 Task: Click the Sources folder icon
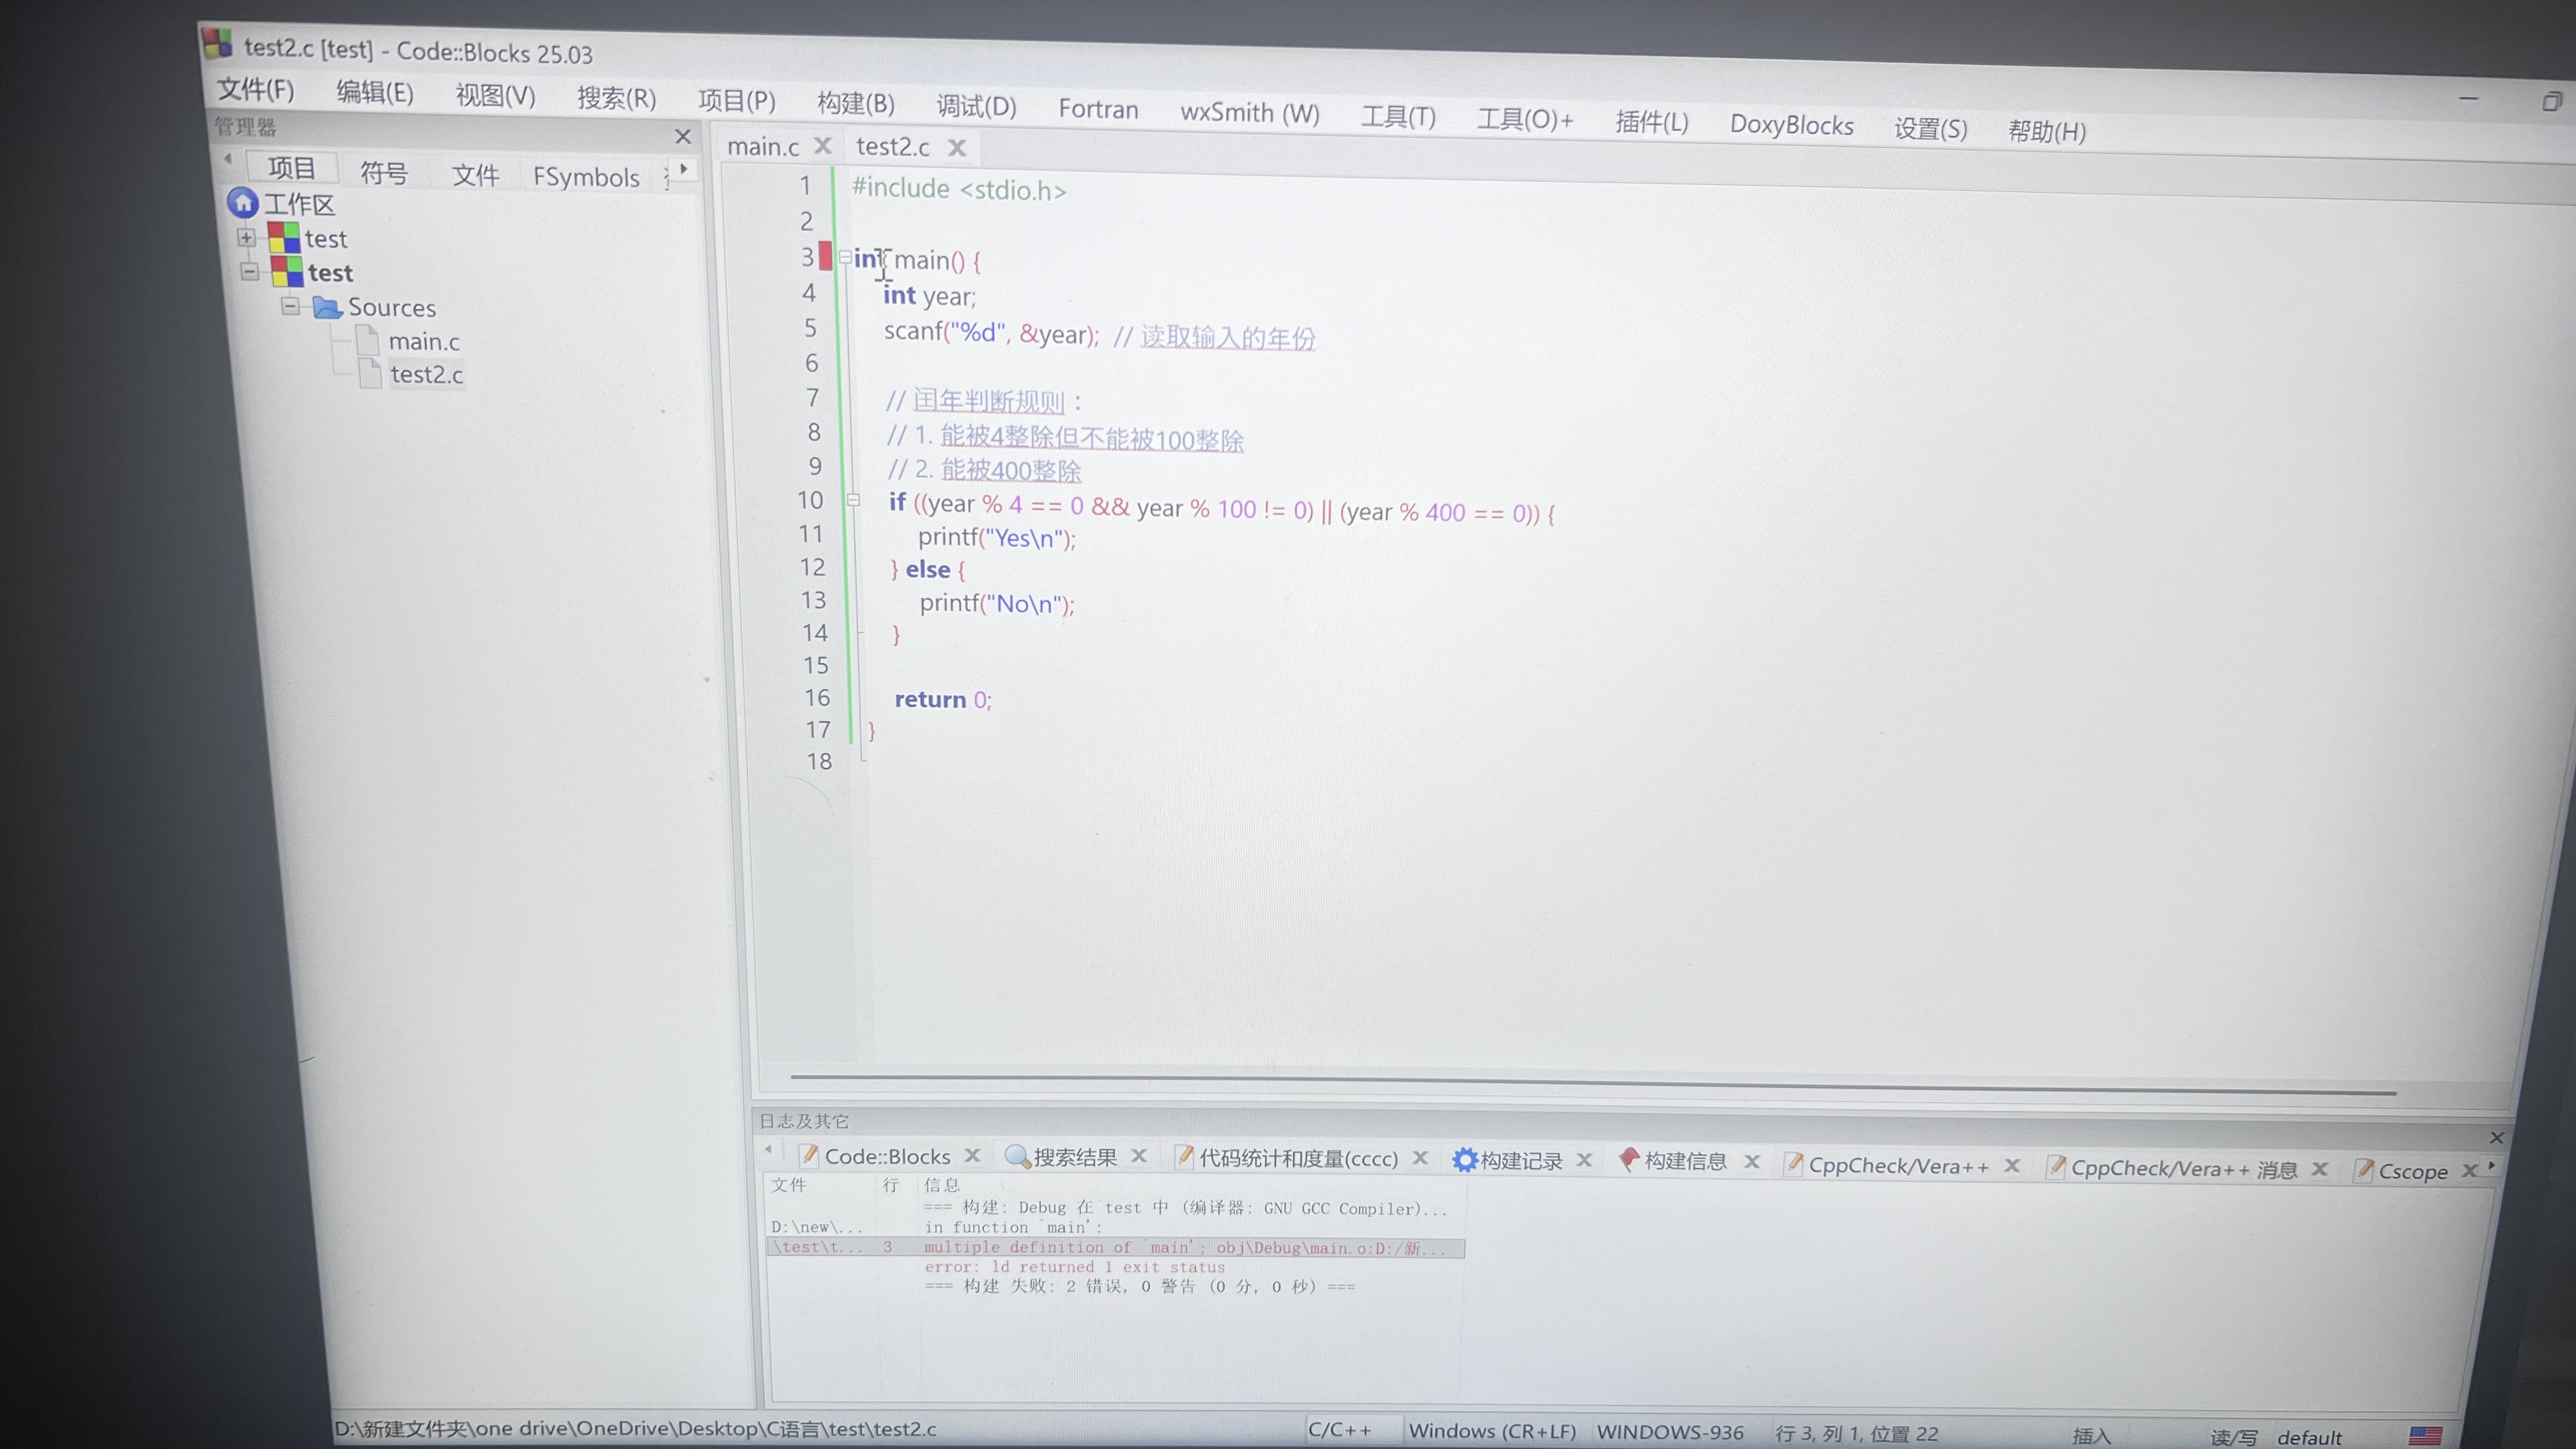(x=327, y=307)
